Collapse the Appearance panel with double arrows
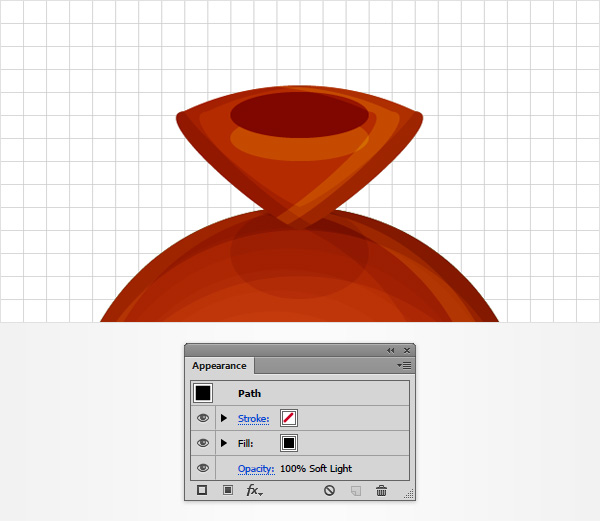600x521 pixels. coord(390,350)
